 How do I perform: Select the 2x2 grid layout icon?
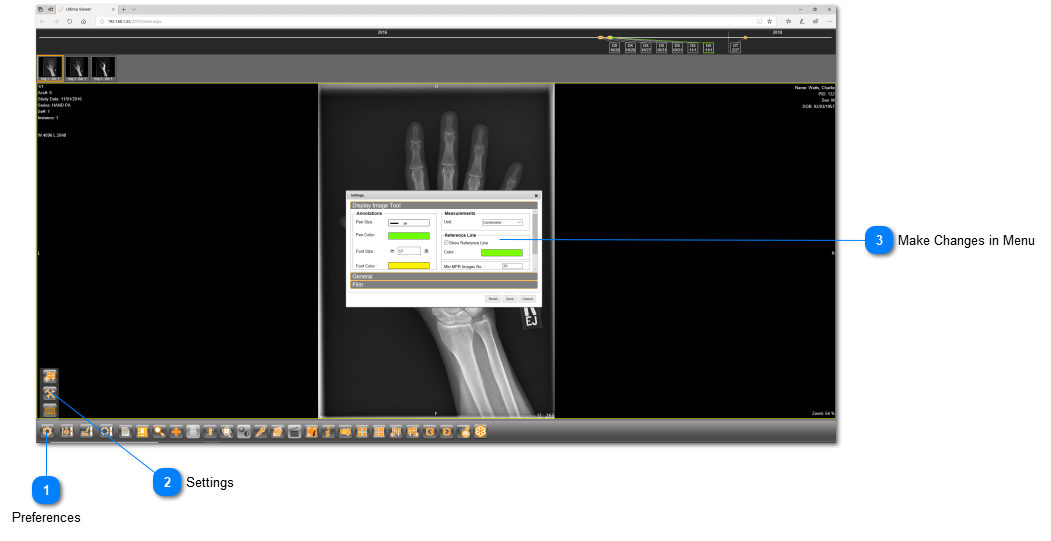pos(362,432)
